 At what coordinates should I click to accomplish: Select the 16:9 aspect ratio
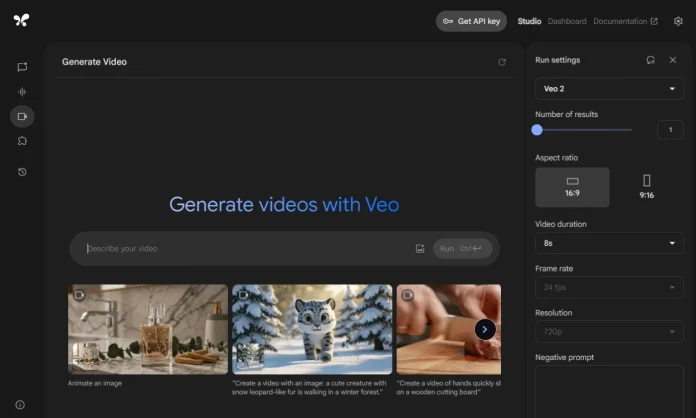tap(572, 187)
